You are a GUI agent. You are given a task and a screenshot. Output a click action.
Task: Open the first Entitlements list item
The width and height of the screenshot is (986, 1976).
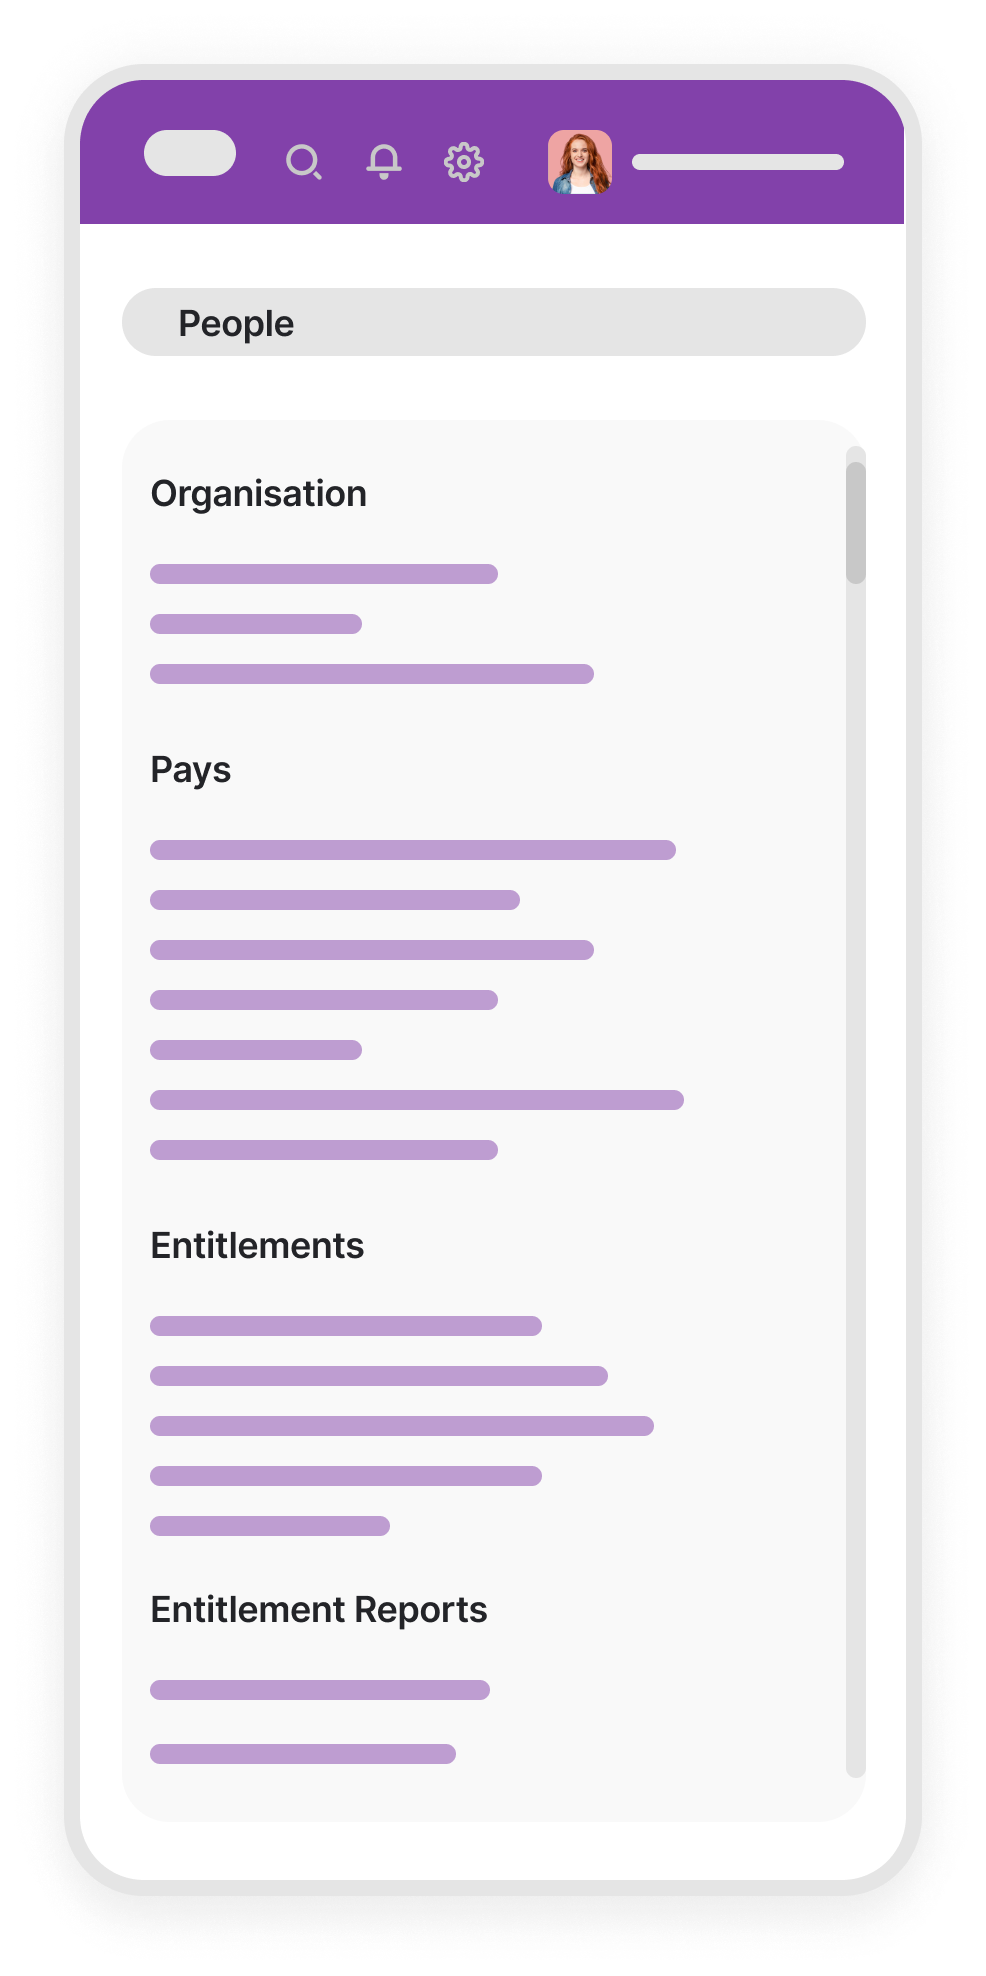click(x=344, y=1326)
